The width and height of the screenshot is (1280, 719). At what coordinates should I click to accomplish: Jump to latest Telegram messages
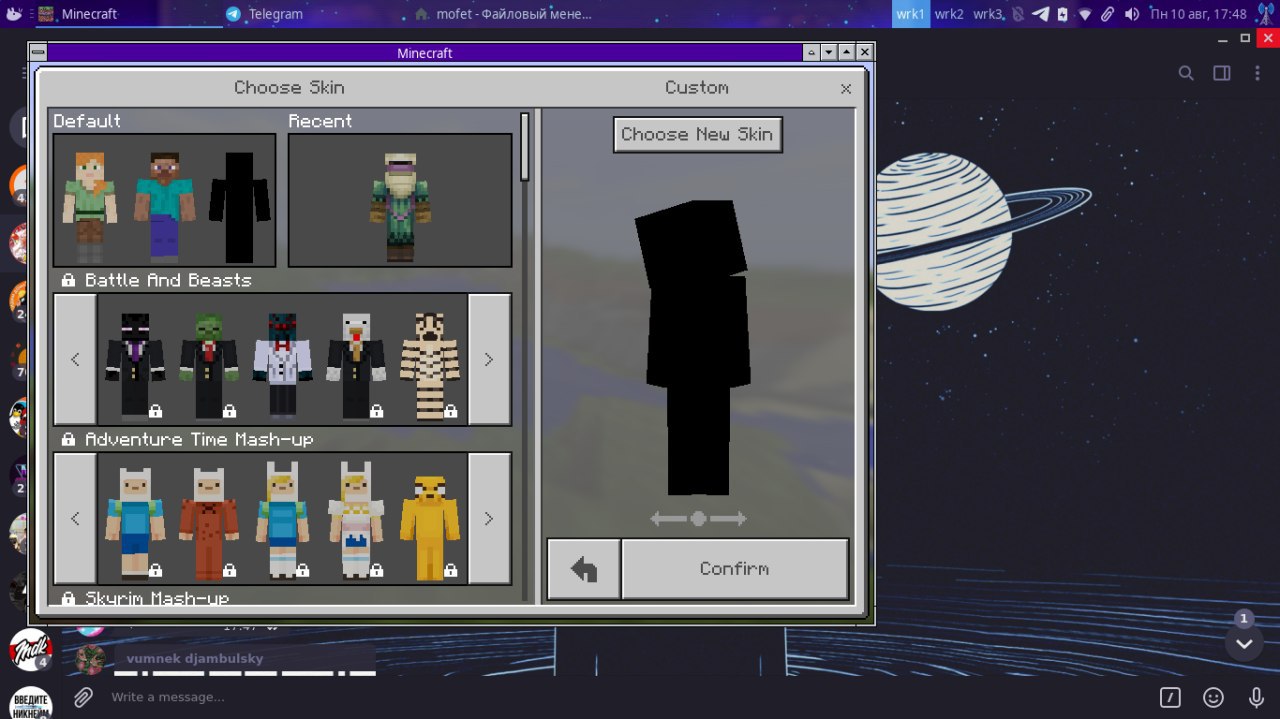[1244, 643]
